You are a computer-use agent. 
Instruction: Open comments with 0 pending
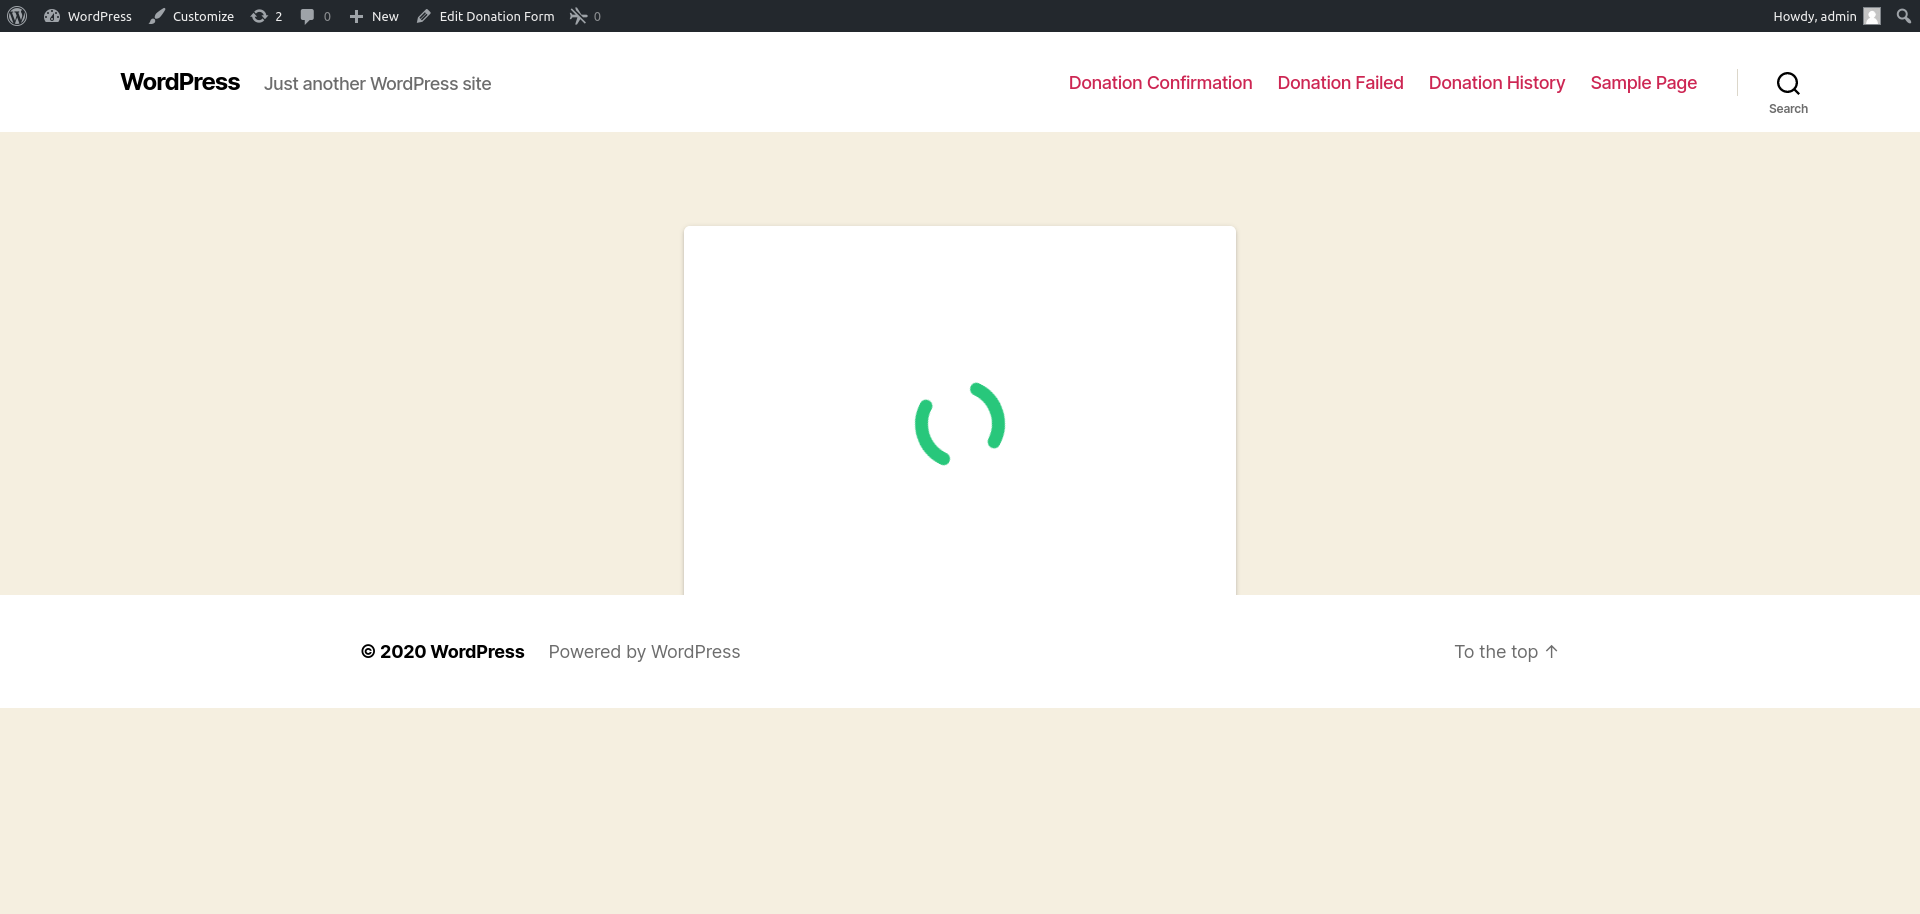(x=316, y=16)
